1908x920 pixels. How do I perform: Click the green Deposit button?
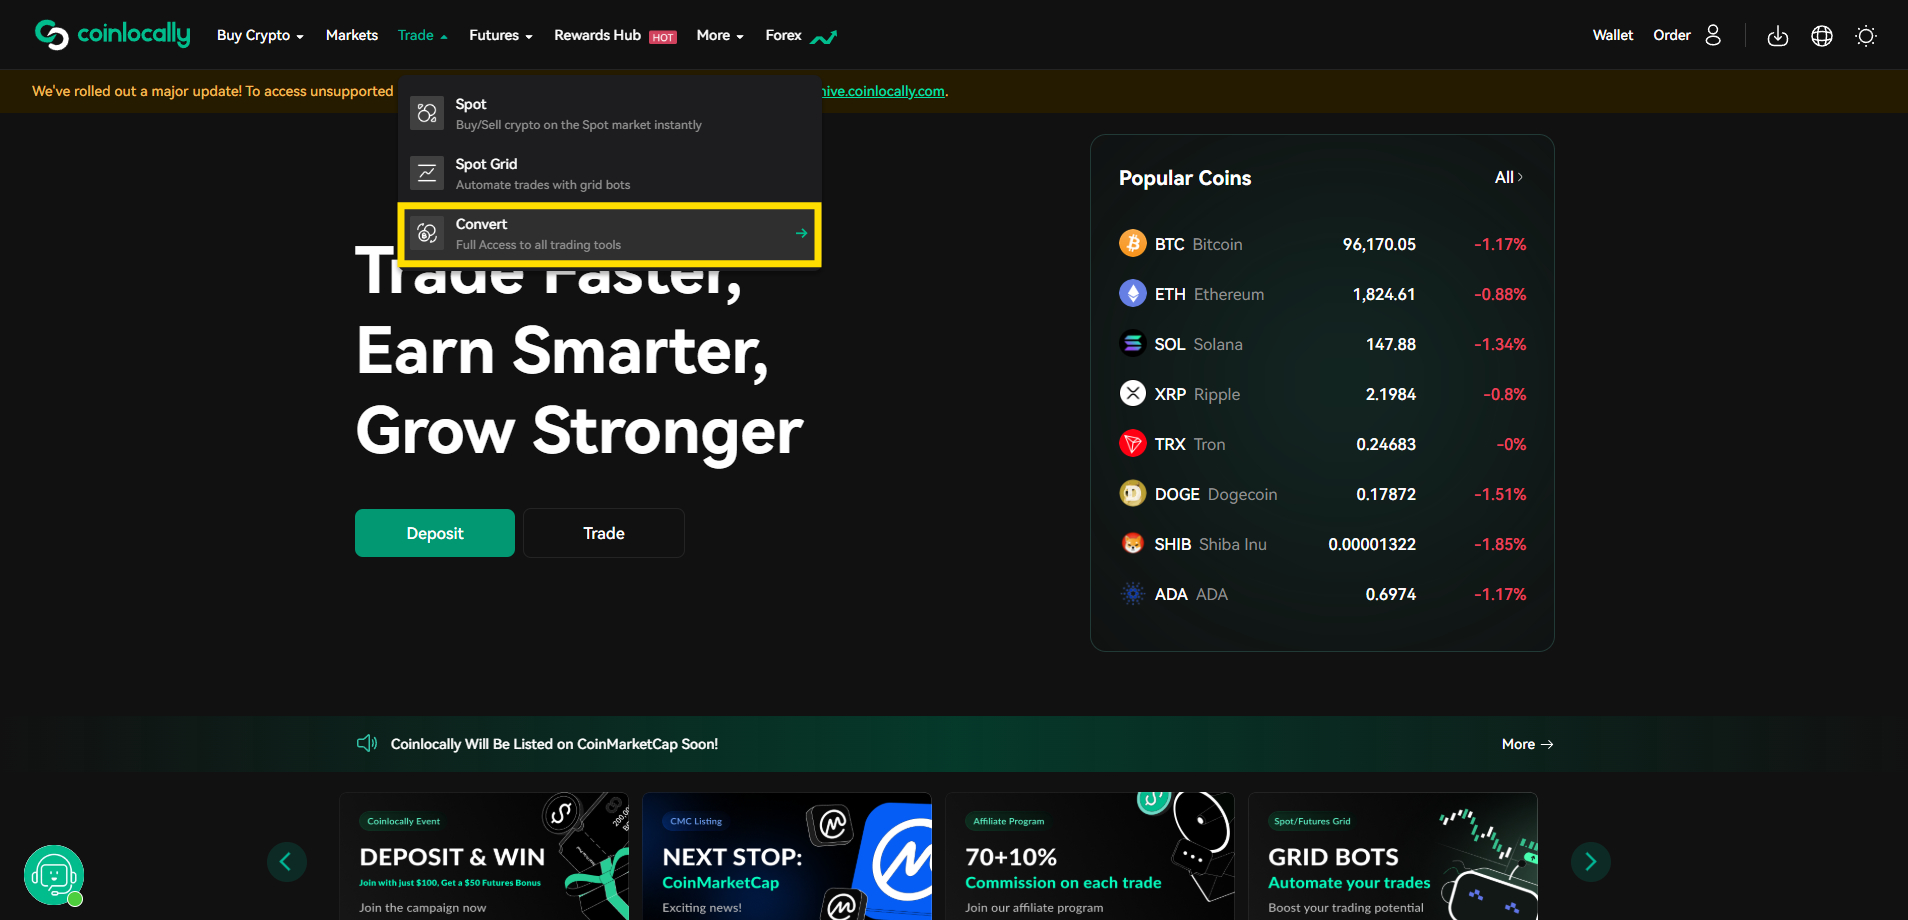click(435, 533)
